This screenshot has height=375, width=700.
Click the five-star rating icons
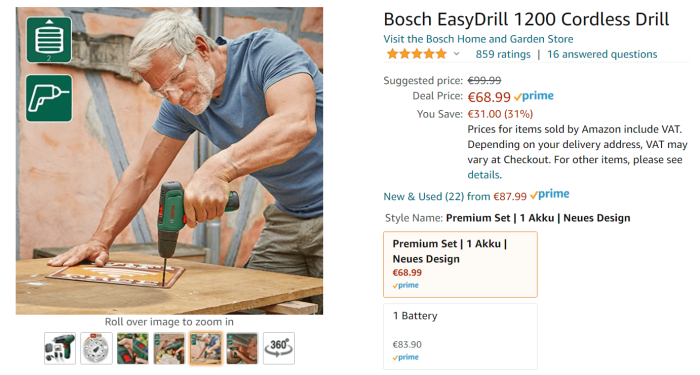417,54
